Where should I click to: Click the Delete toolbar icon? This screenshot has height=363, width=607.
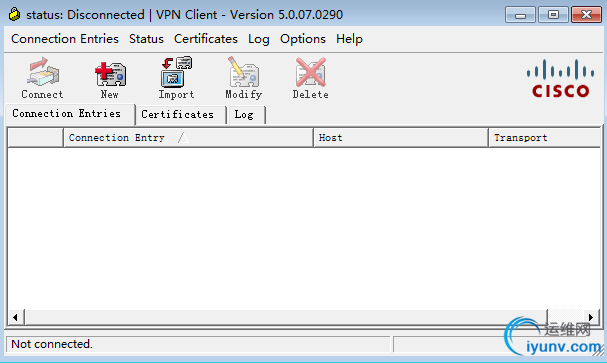[310, 78]
